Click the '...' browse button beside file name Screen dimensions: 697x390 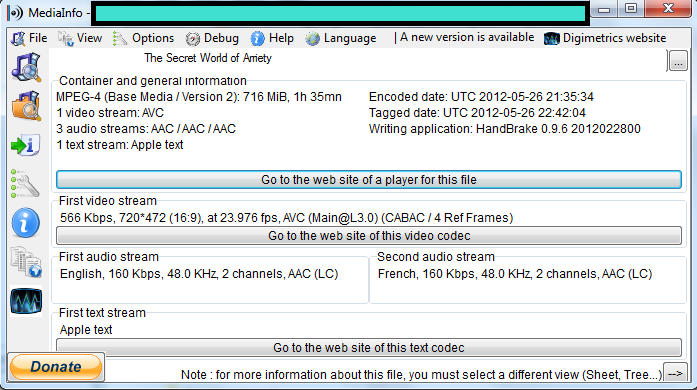pos(678,61)
